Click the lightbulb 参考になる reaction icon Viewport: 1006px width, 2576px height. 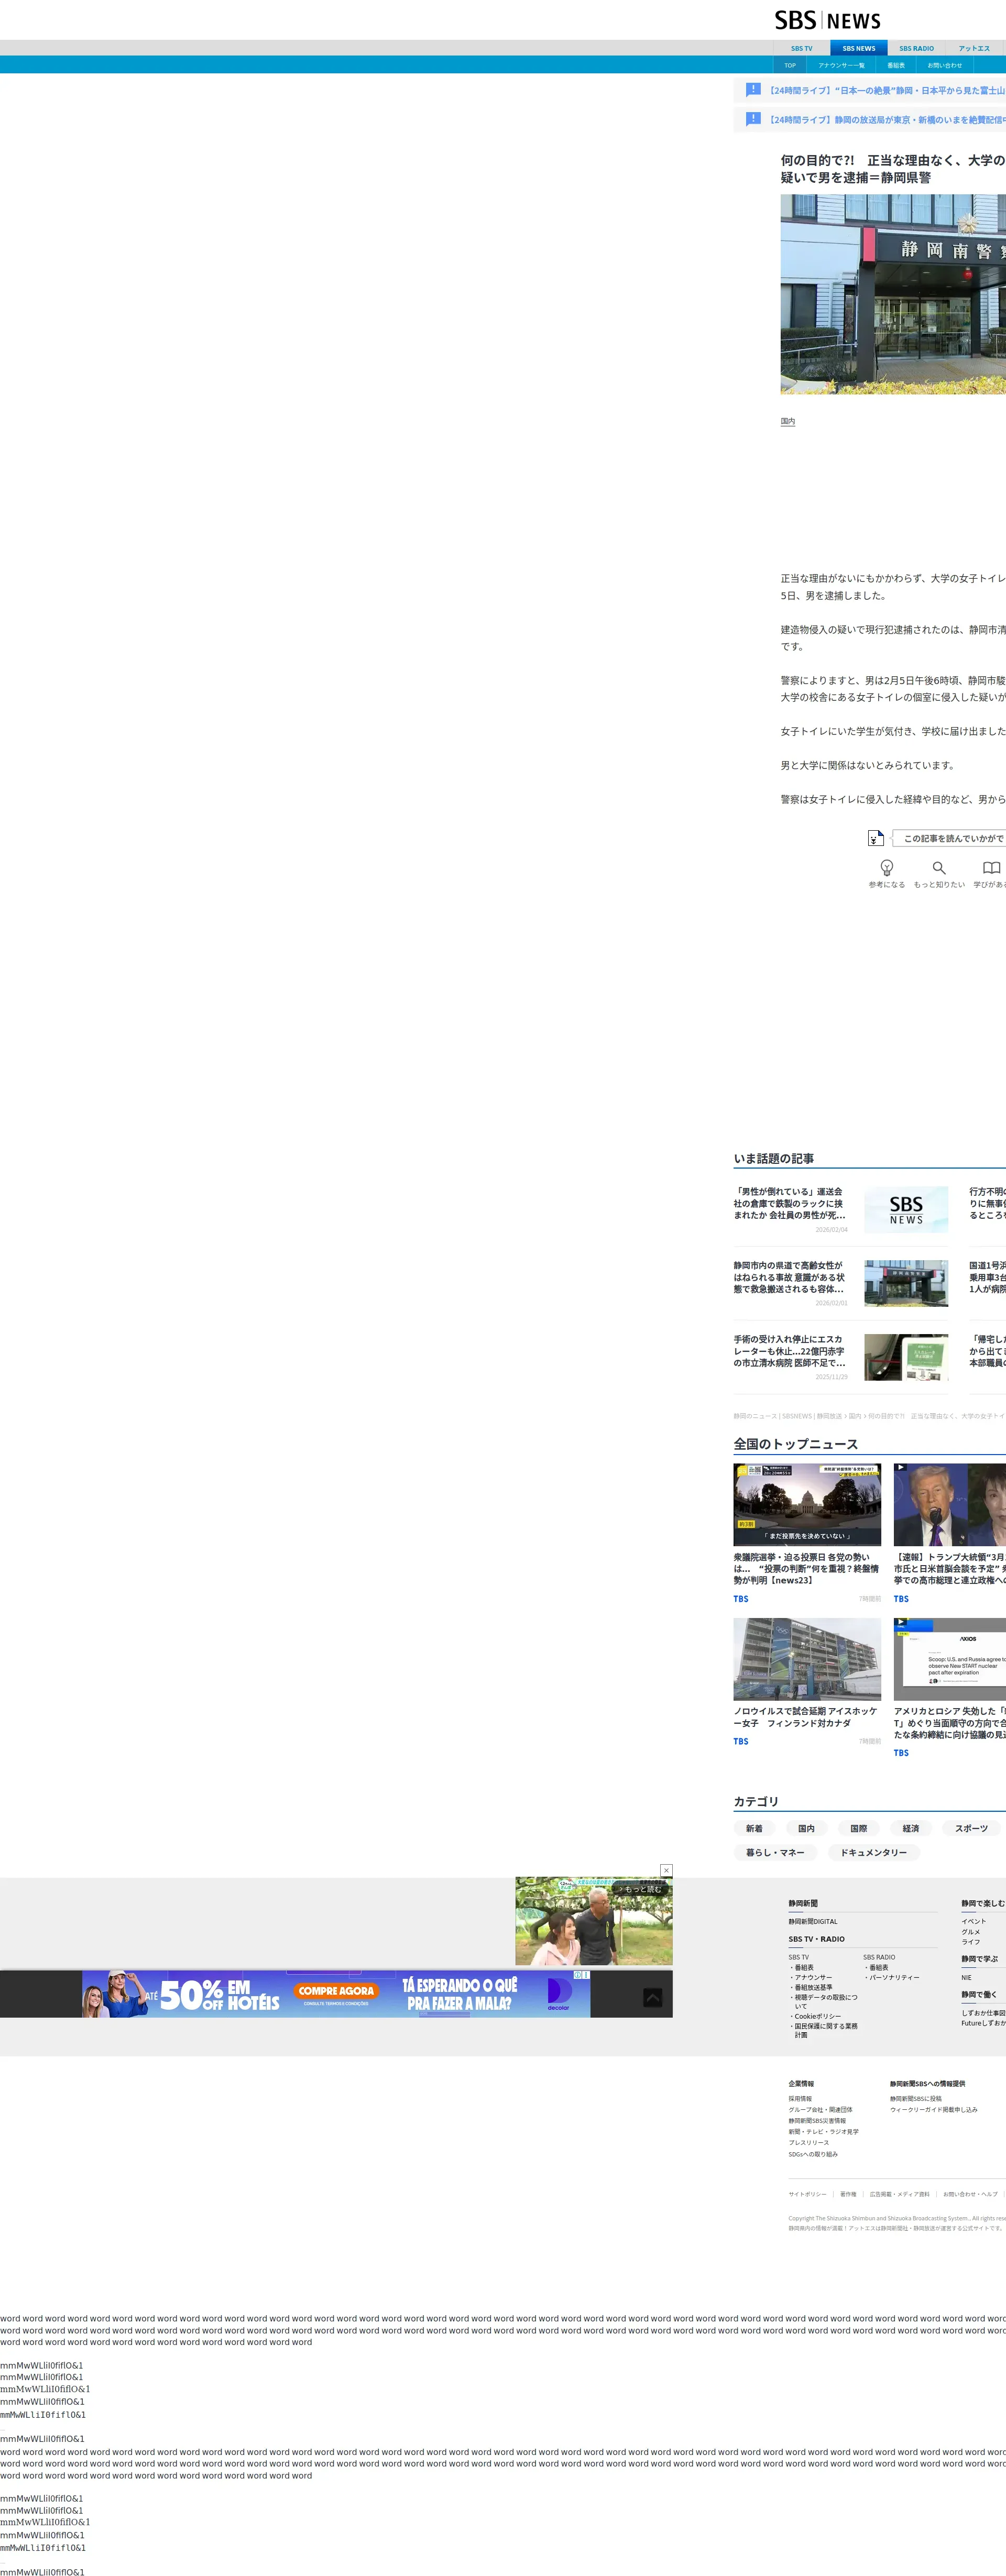886,867
